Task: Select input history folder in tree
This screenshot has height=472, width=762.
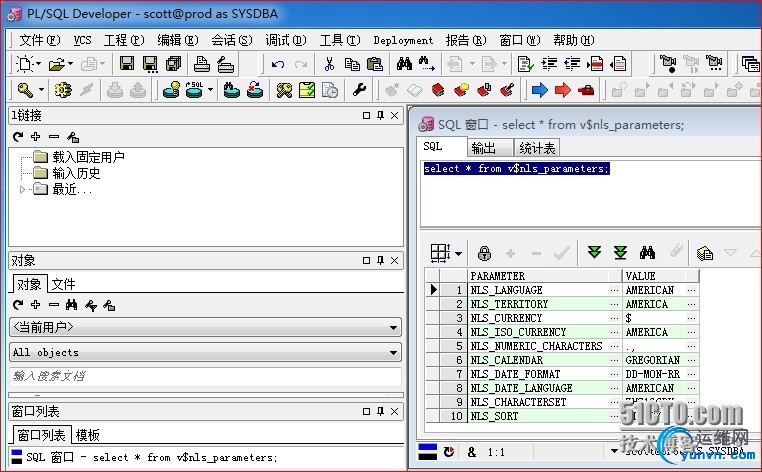Action: point(76,173)
